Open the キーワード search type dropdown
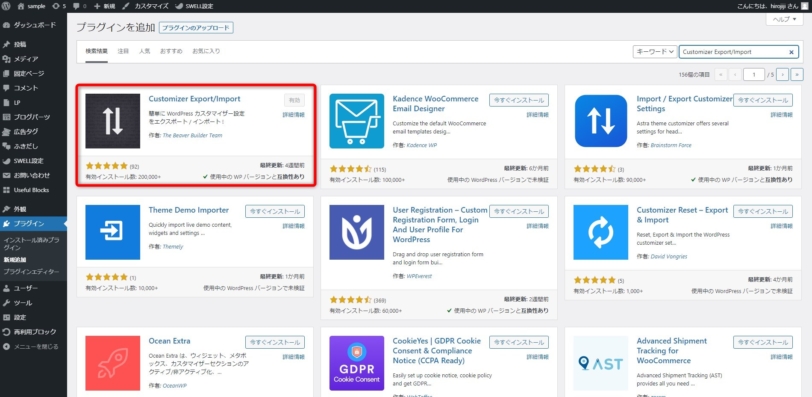The height and width of the screenshot is (397, 812). [x=655, y=52]
